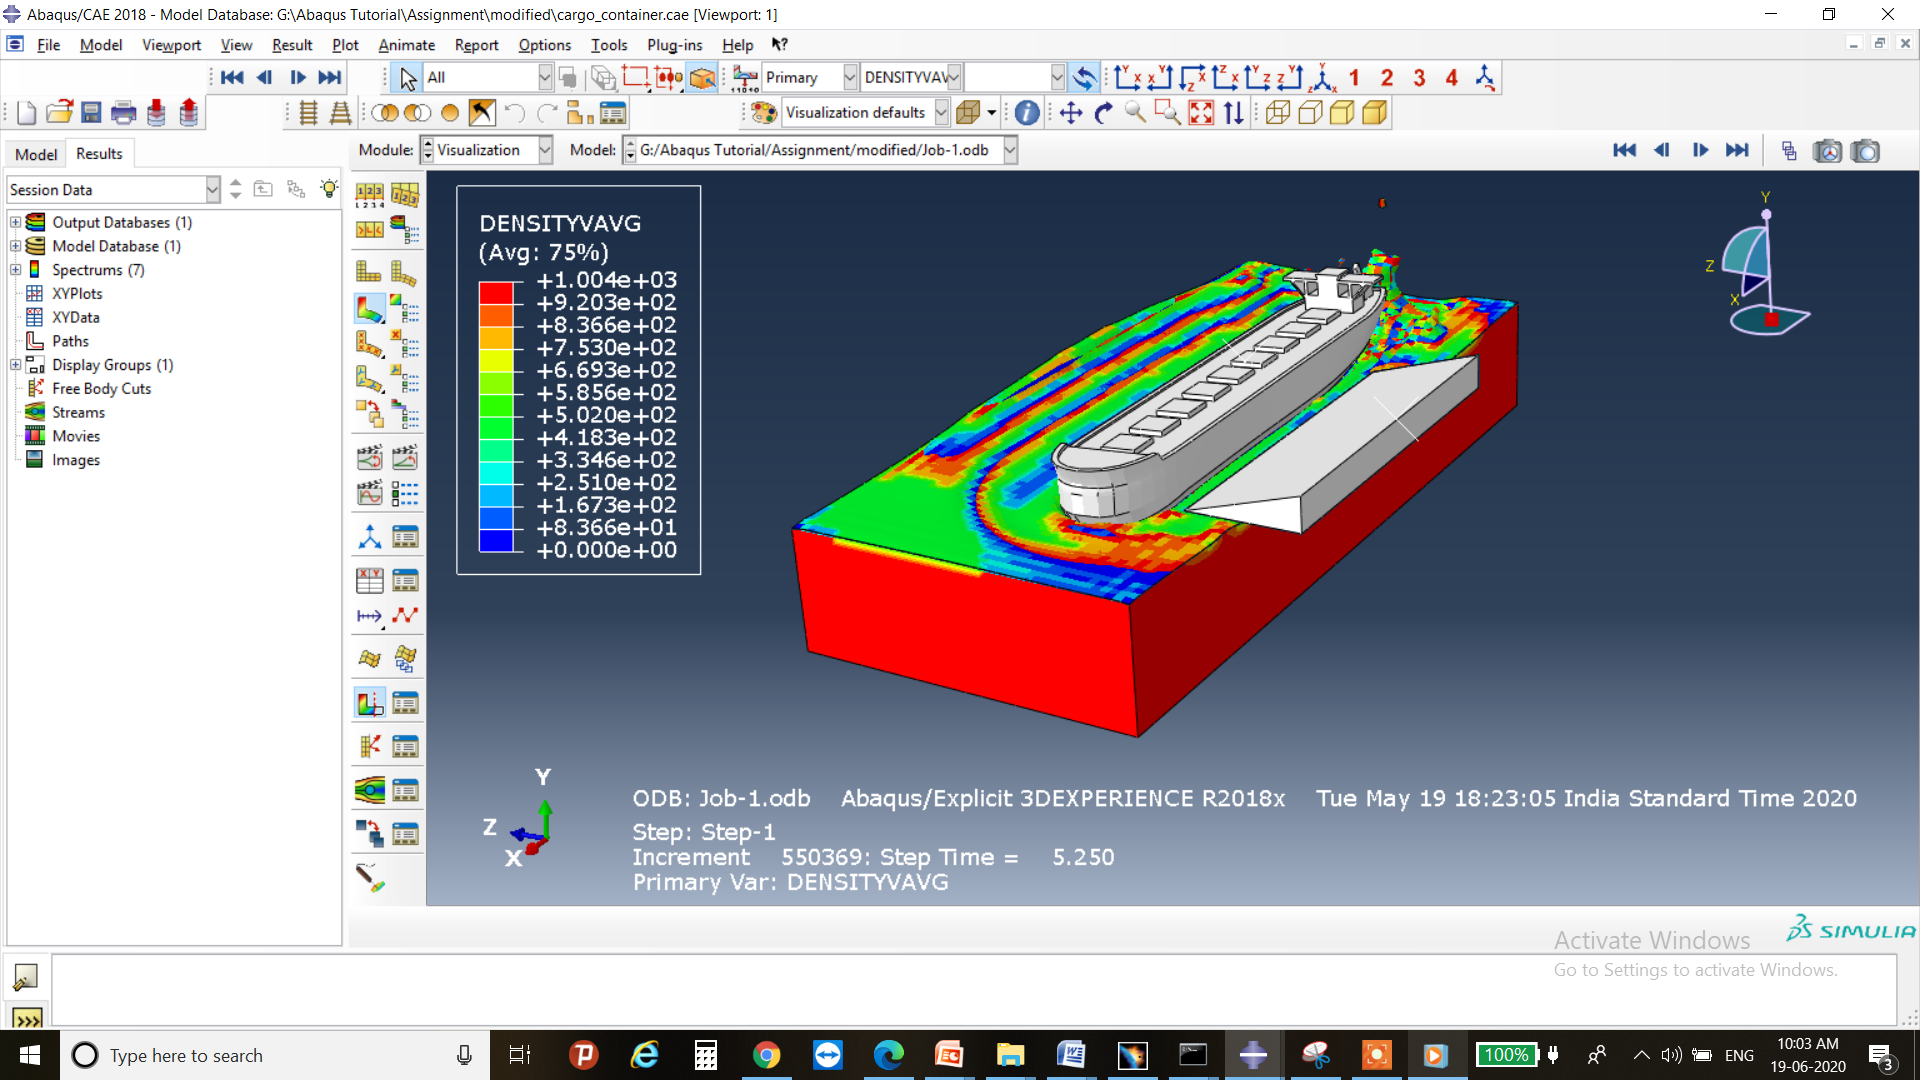This screenshot has width=1920, height=1080.
Task: Step to the next frame in the context bar
Action: tap(1700, 150)
